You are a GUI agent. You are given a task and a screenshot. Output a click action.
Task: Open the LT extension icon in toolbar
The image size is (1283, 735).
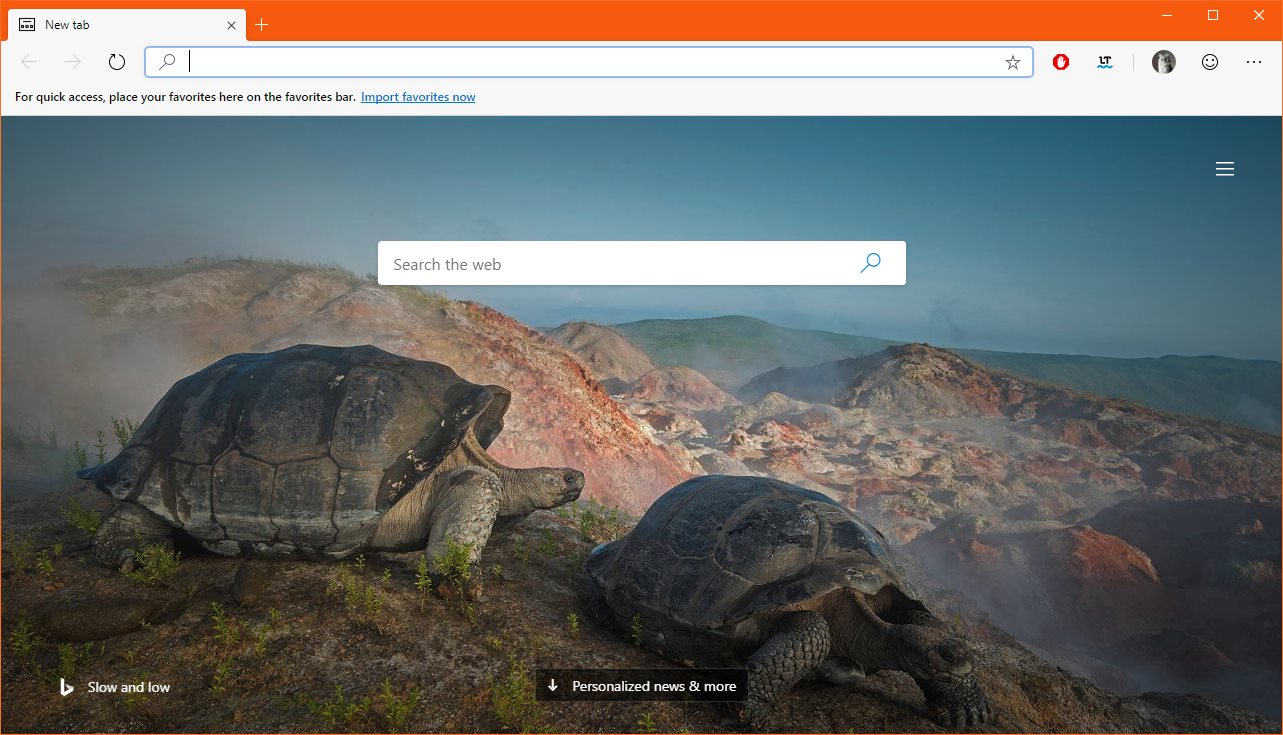pos(1105,62)
